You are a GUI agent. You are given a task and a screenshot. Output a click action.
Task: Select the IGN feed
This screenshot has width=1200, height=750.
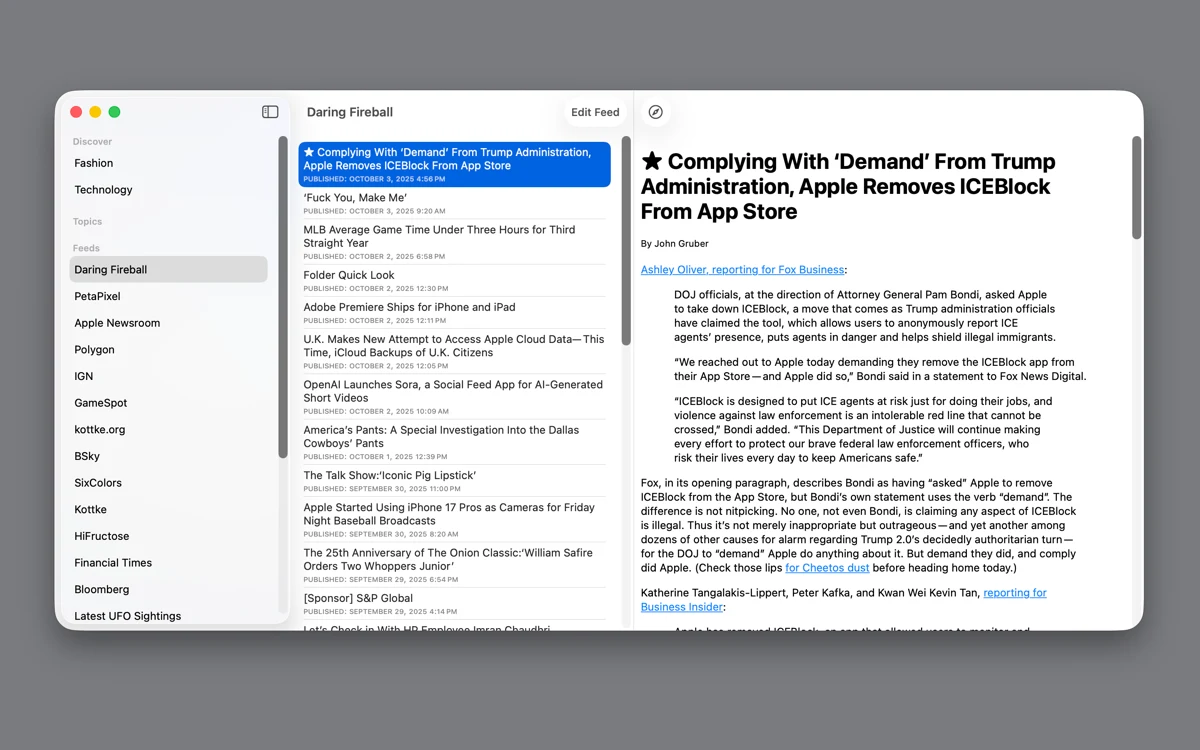(168, 376)
